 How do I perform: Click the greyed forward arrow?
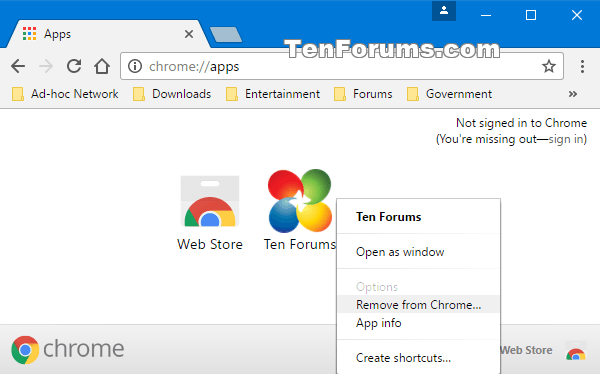click(46, 66)
